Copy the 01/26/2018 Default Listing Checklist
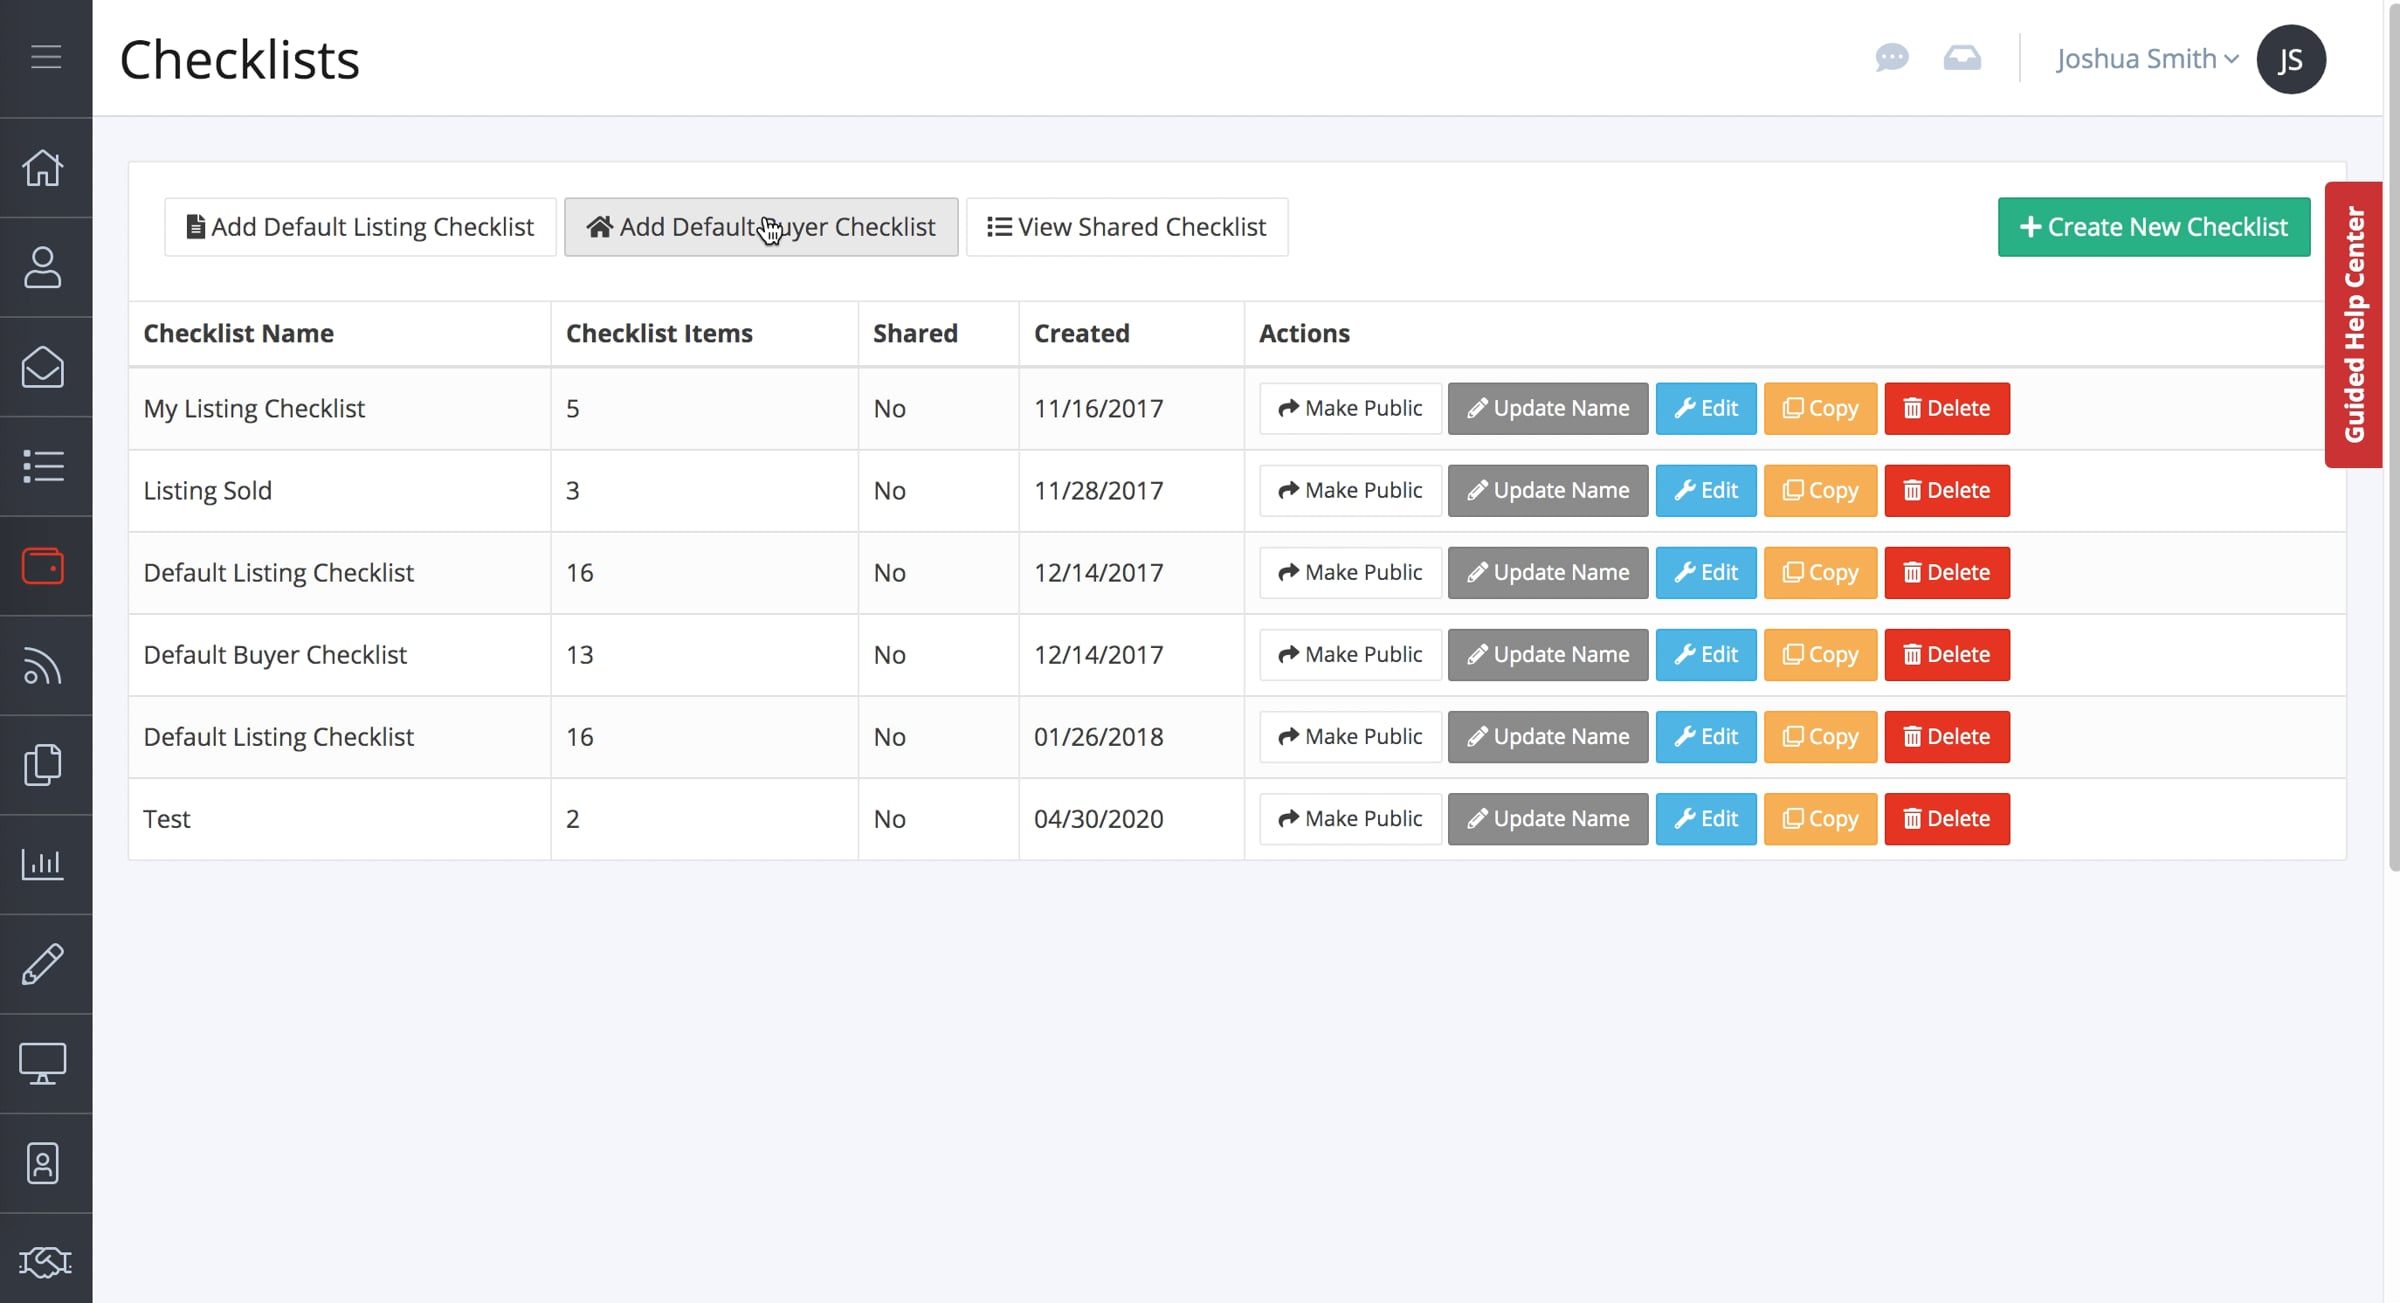The height and width of the screenshot is (1303, 2400). (x=1820, y=736)
